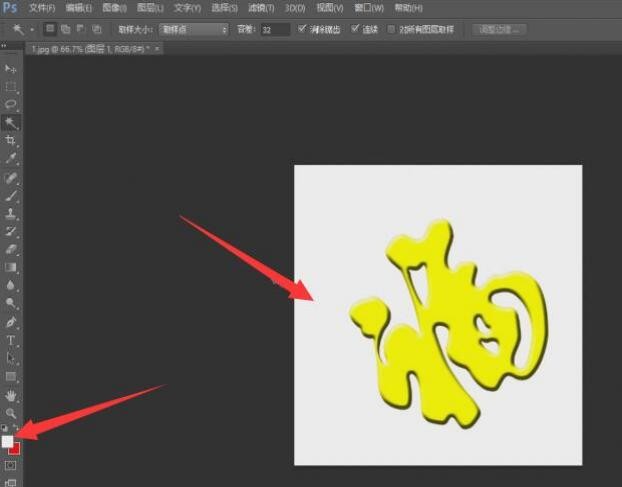Open the Magic Wand tool preset picker
The height and width of the screenshot is (487, 622).
point(20,30)
